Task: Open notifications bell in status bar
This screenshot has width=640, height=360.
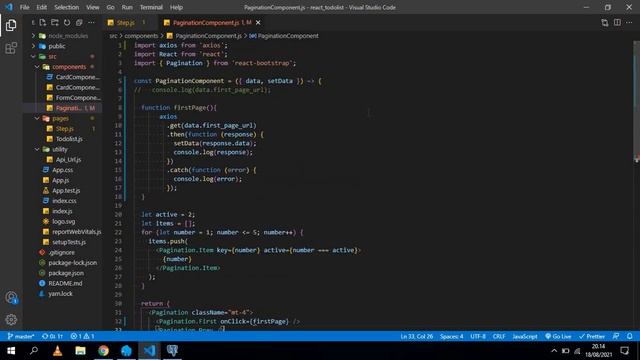Action: 629,336
